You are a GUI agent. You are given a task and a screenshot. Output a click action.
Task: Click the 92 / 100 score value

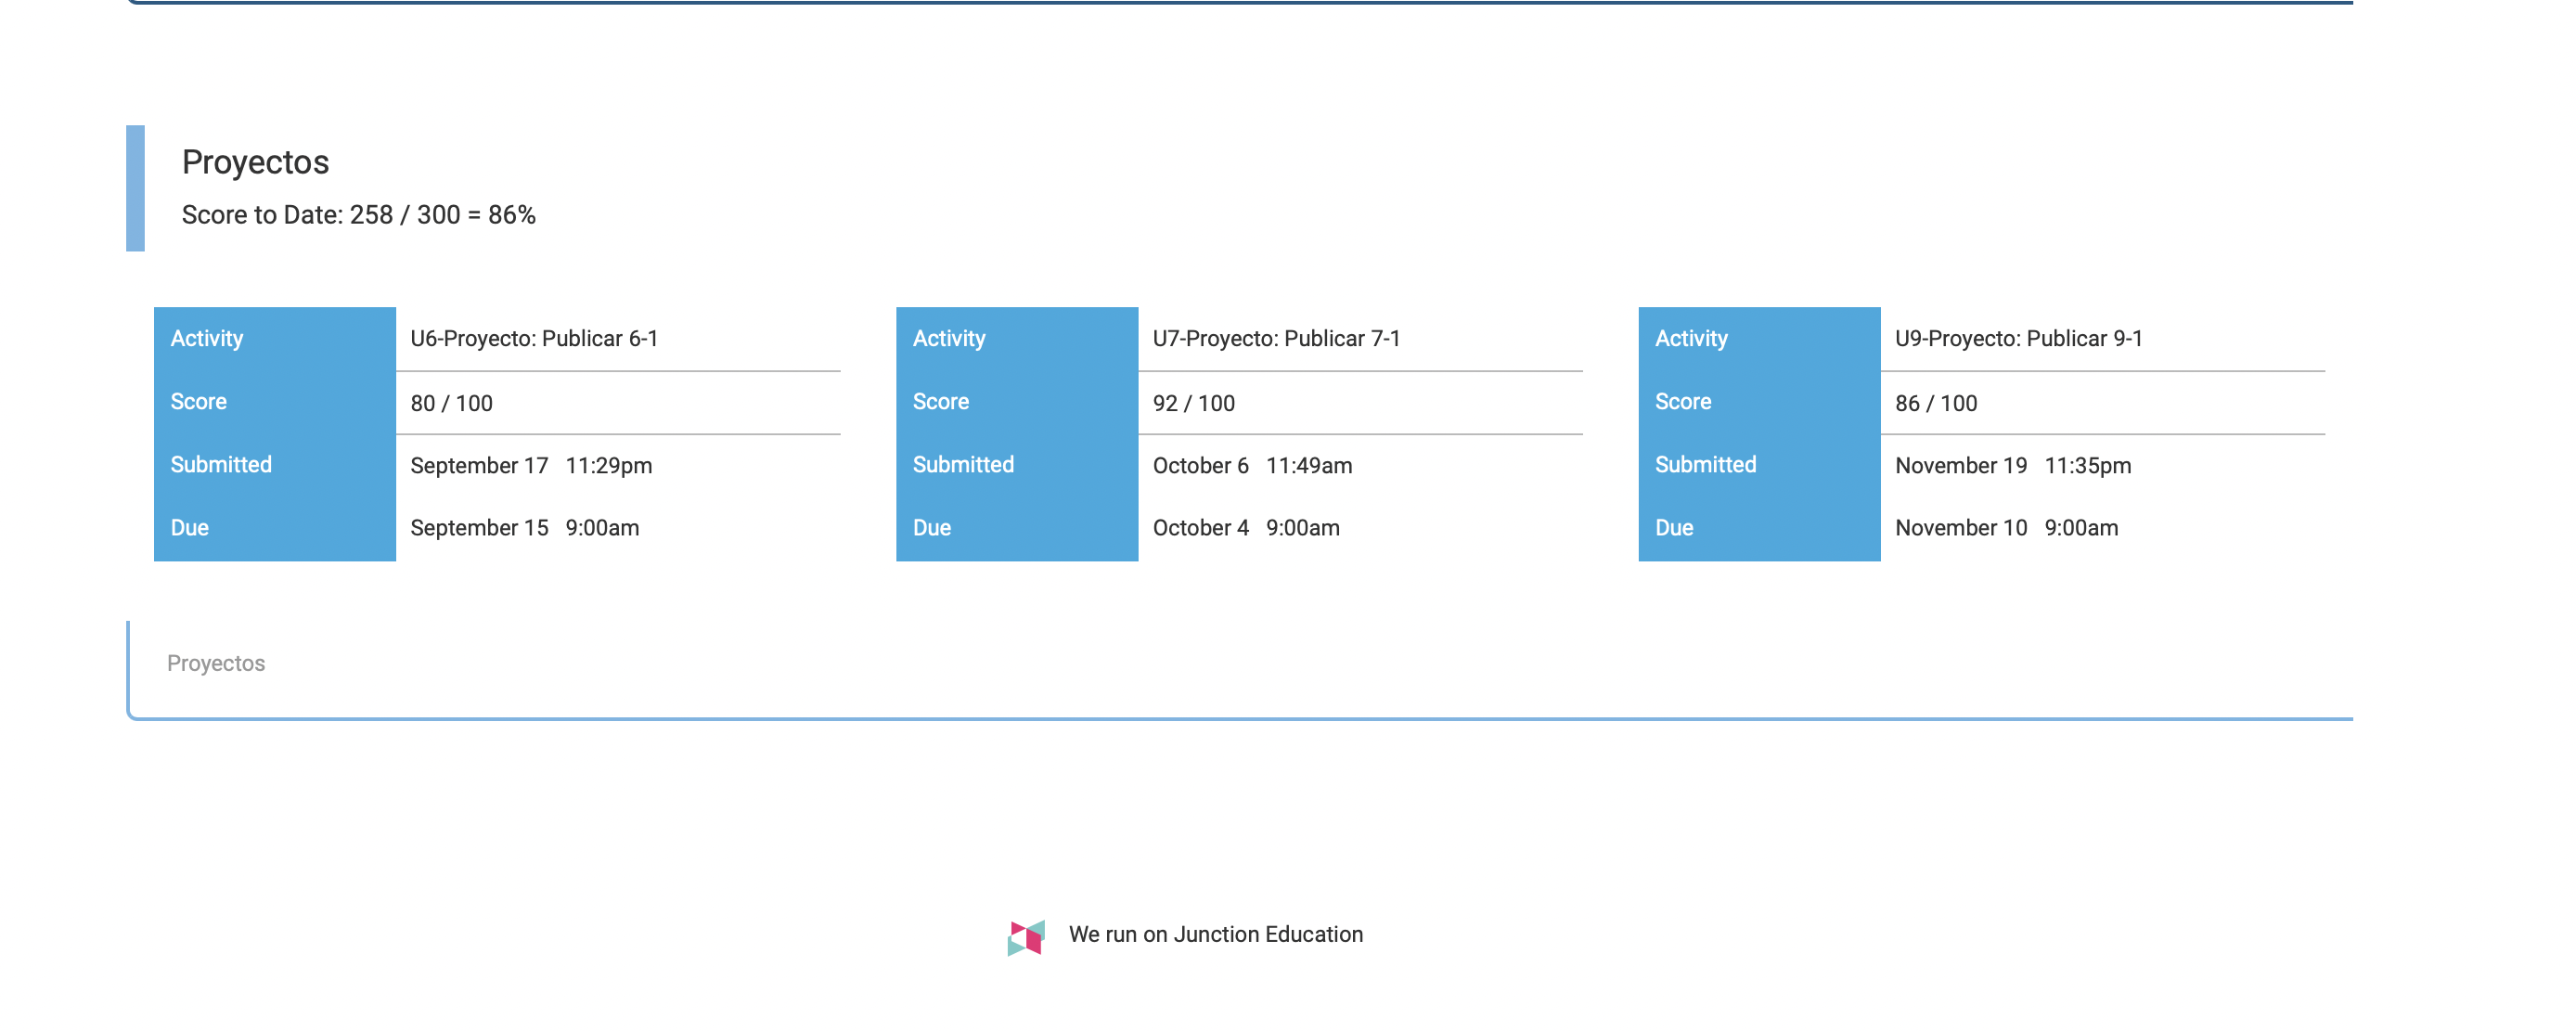[x=1193, y=403]
